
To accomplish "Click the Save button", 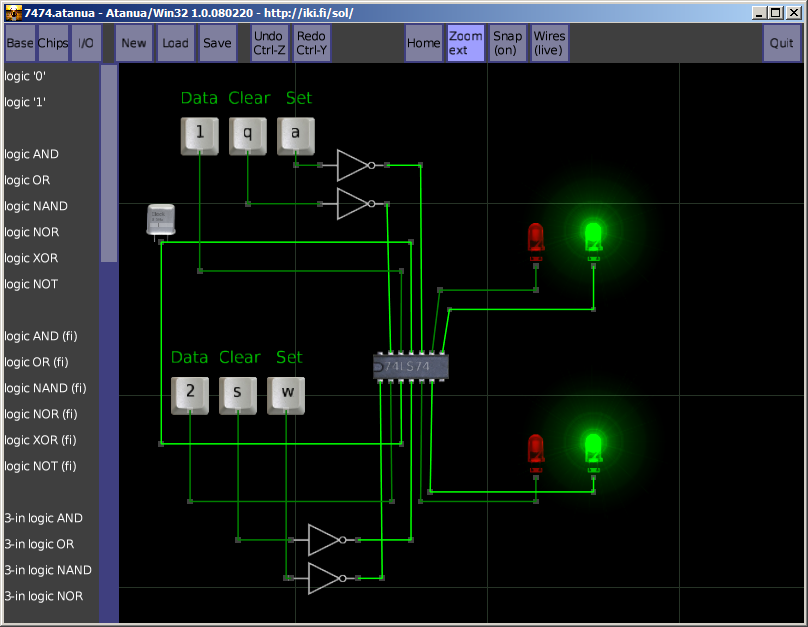I will coord(217,43).
